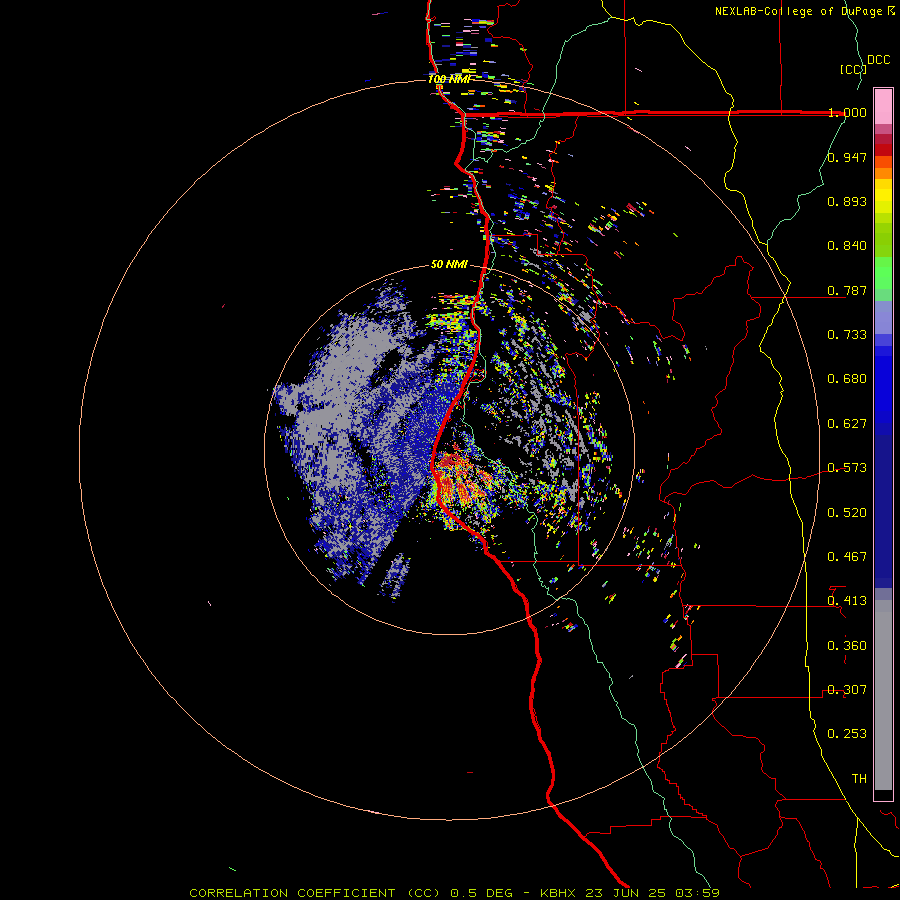Click the 0.787 scale value
This screenshot has width=900, height=900.
click(847, 290)
